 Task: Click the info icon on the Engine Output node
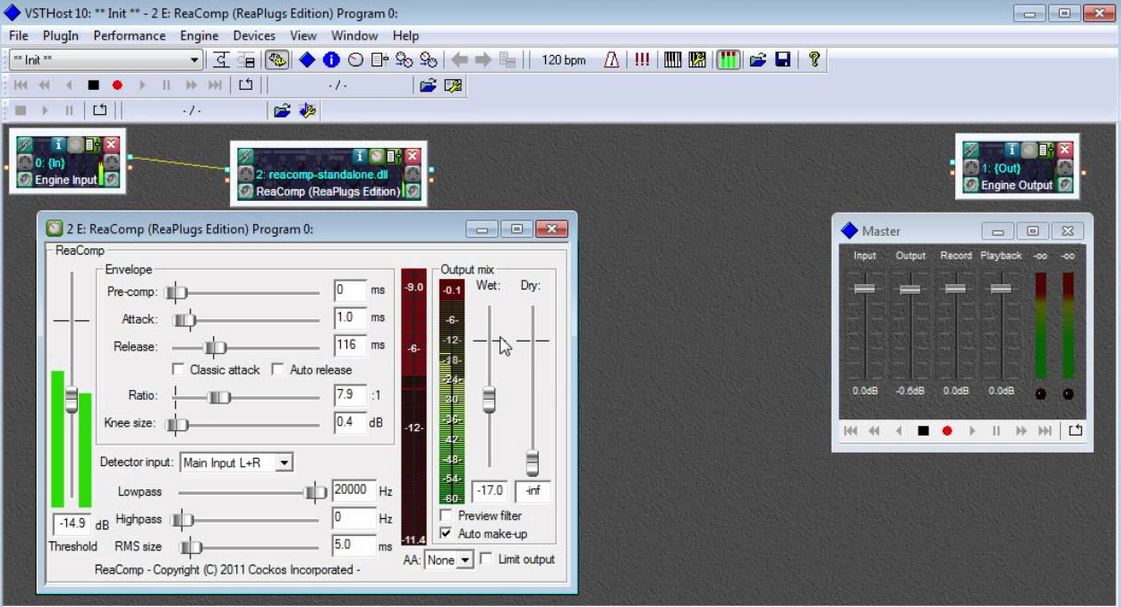point(1011,149)
